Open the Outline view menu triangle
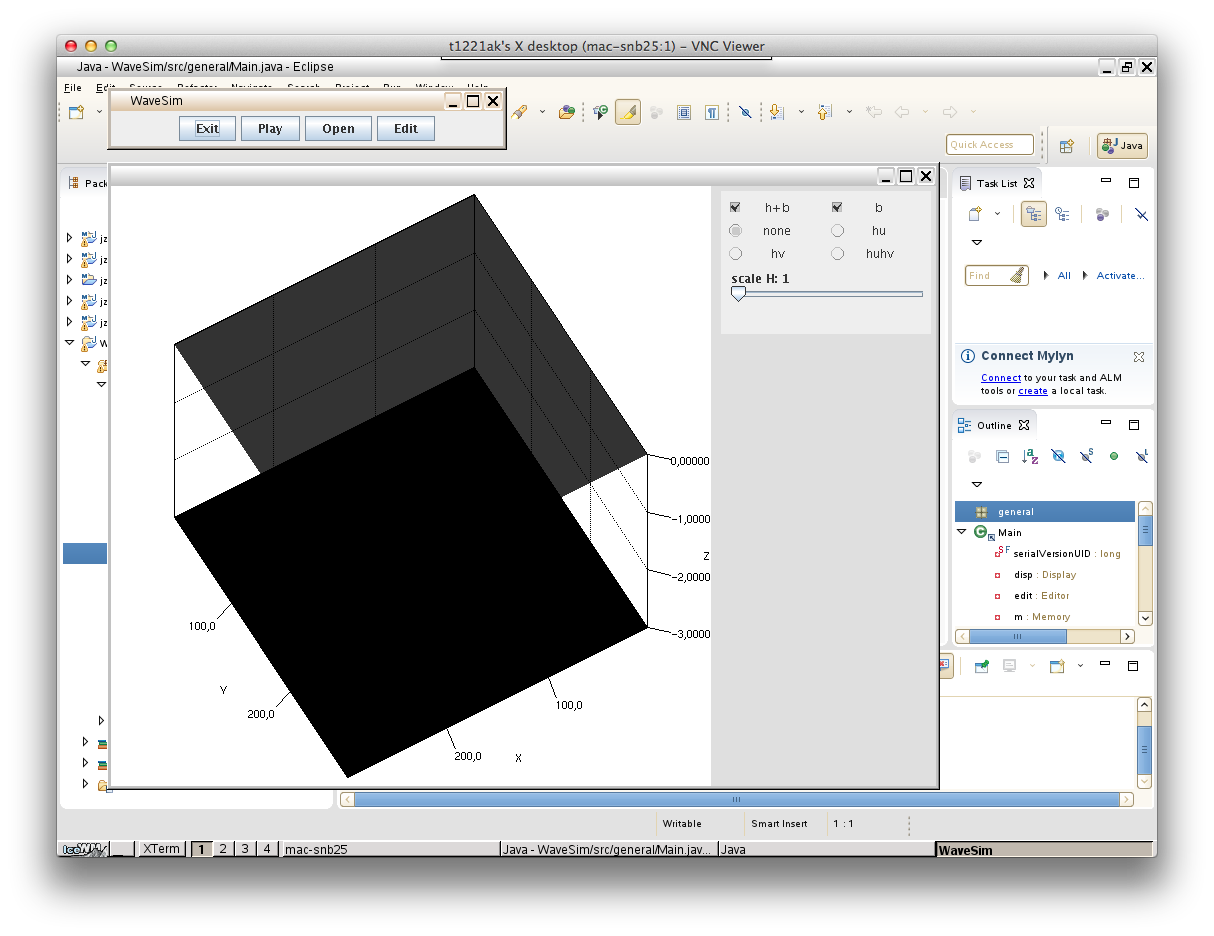1214x936 pixels. point(977,484)
